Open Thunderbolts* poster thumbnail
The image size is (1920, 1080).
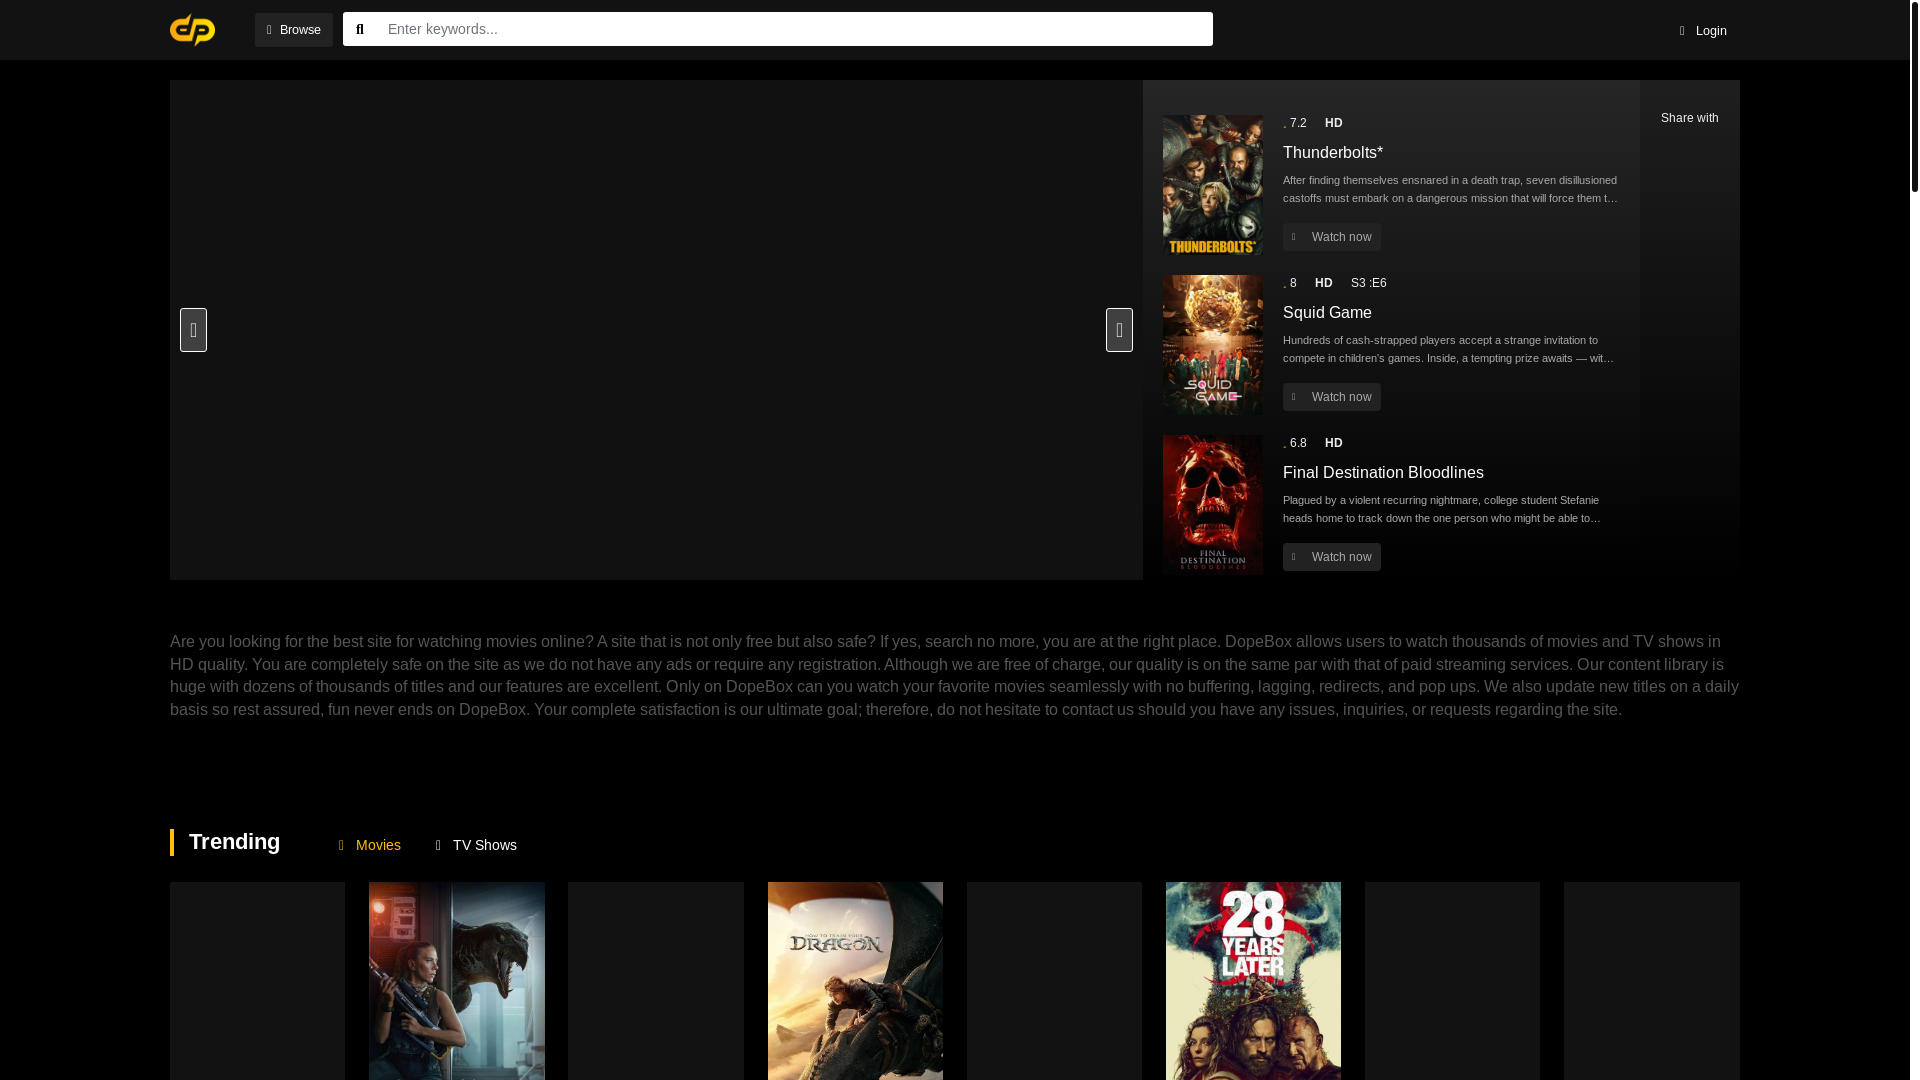(x=1212, y=185)
